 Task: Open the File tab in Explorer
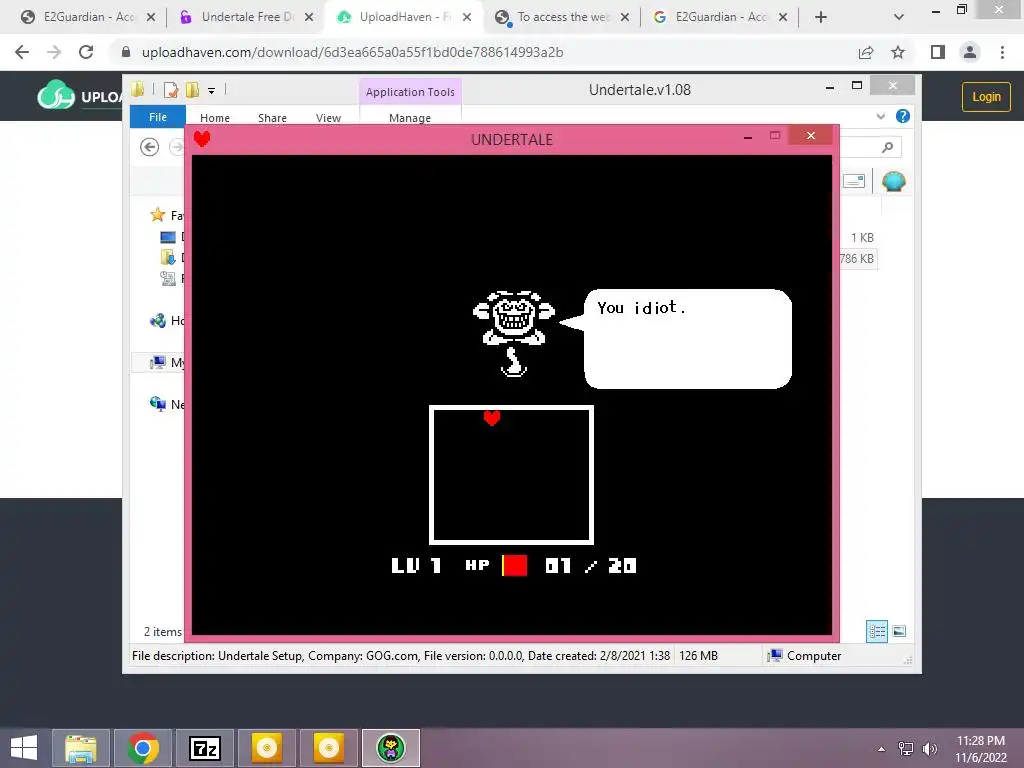pyautogui.click(x=157, y=117)
